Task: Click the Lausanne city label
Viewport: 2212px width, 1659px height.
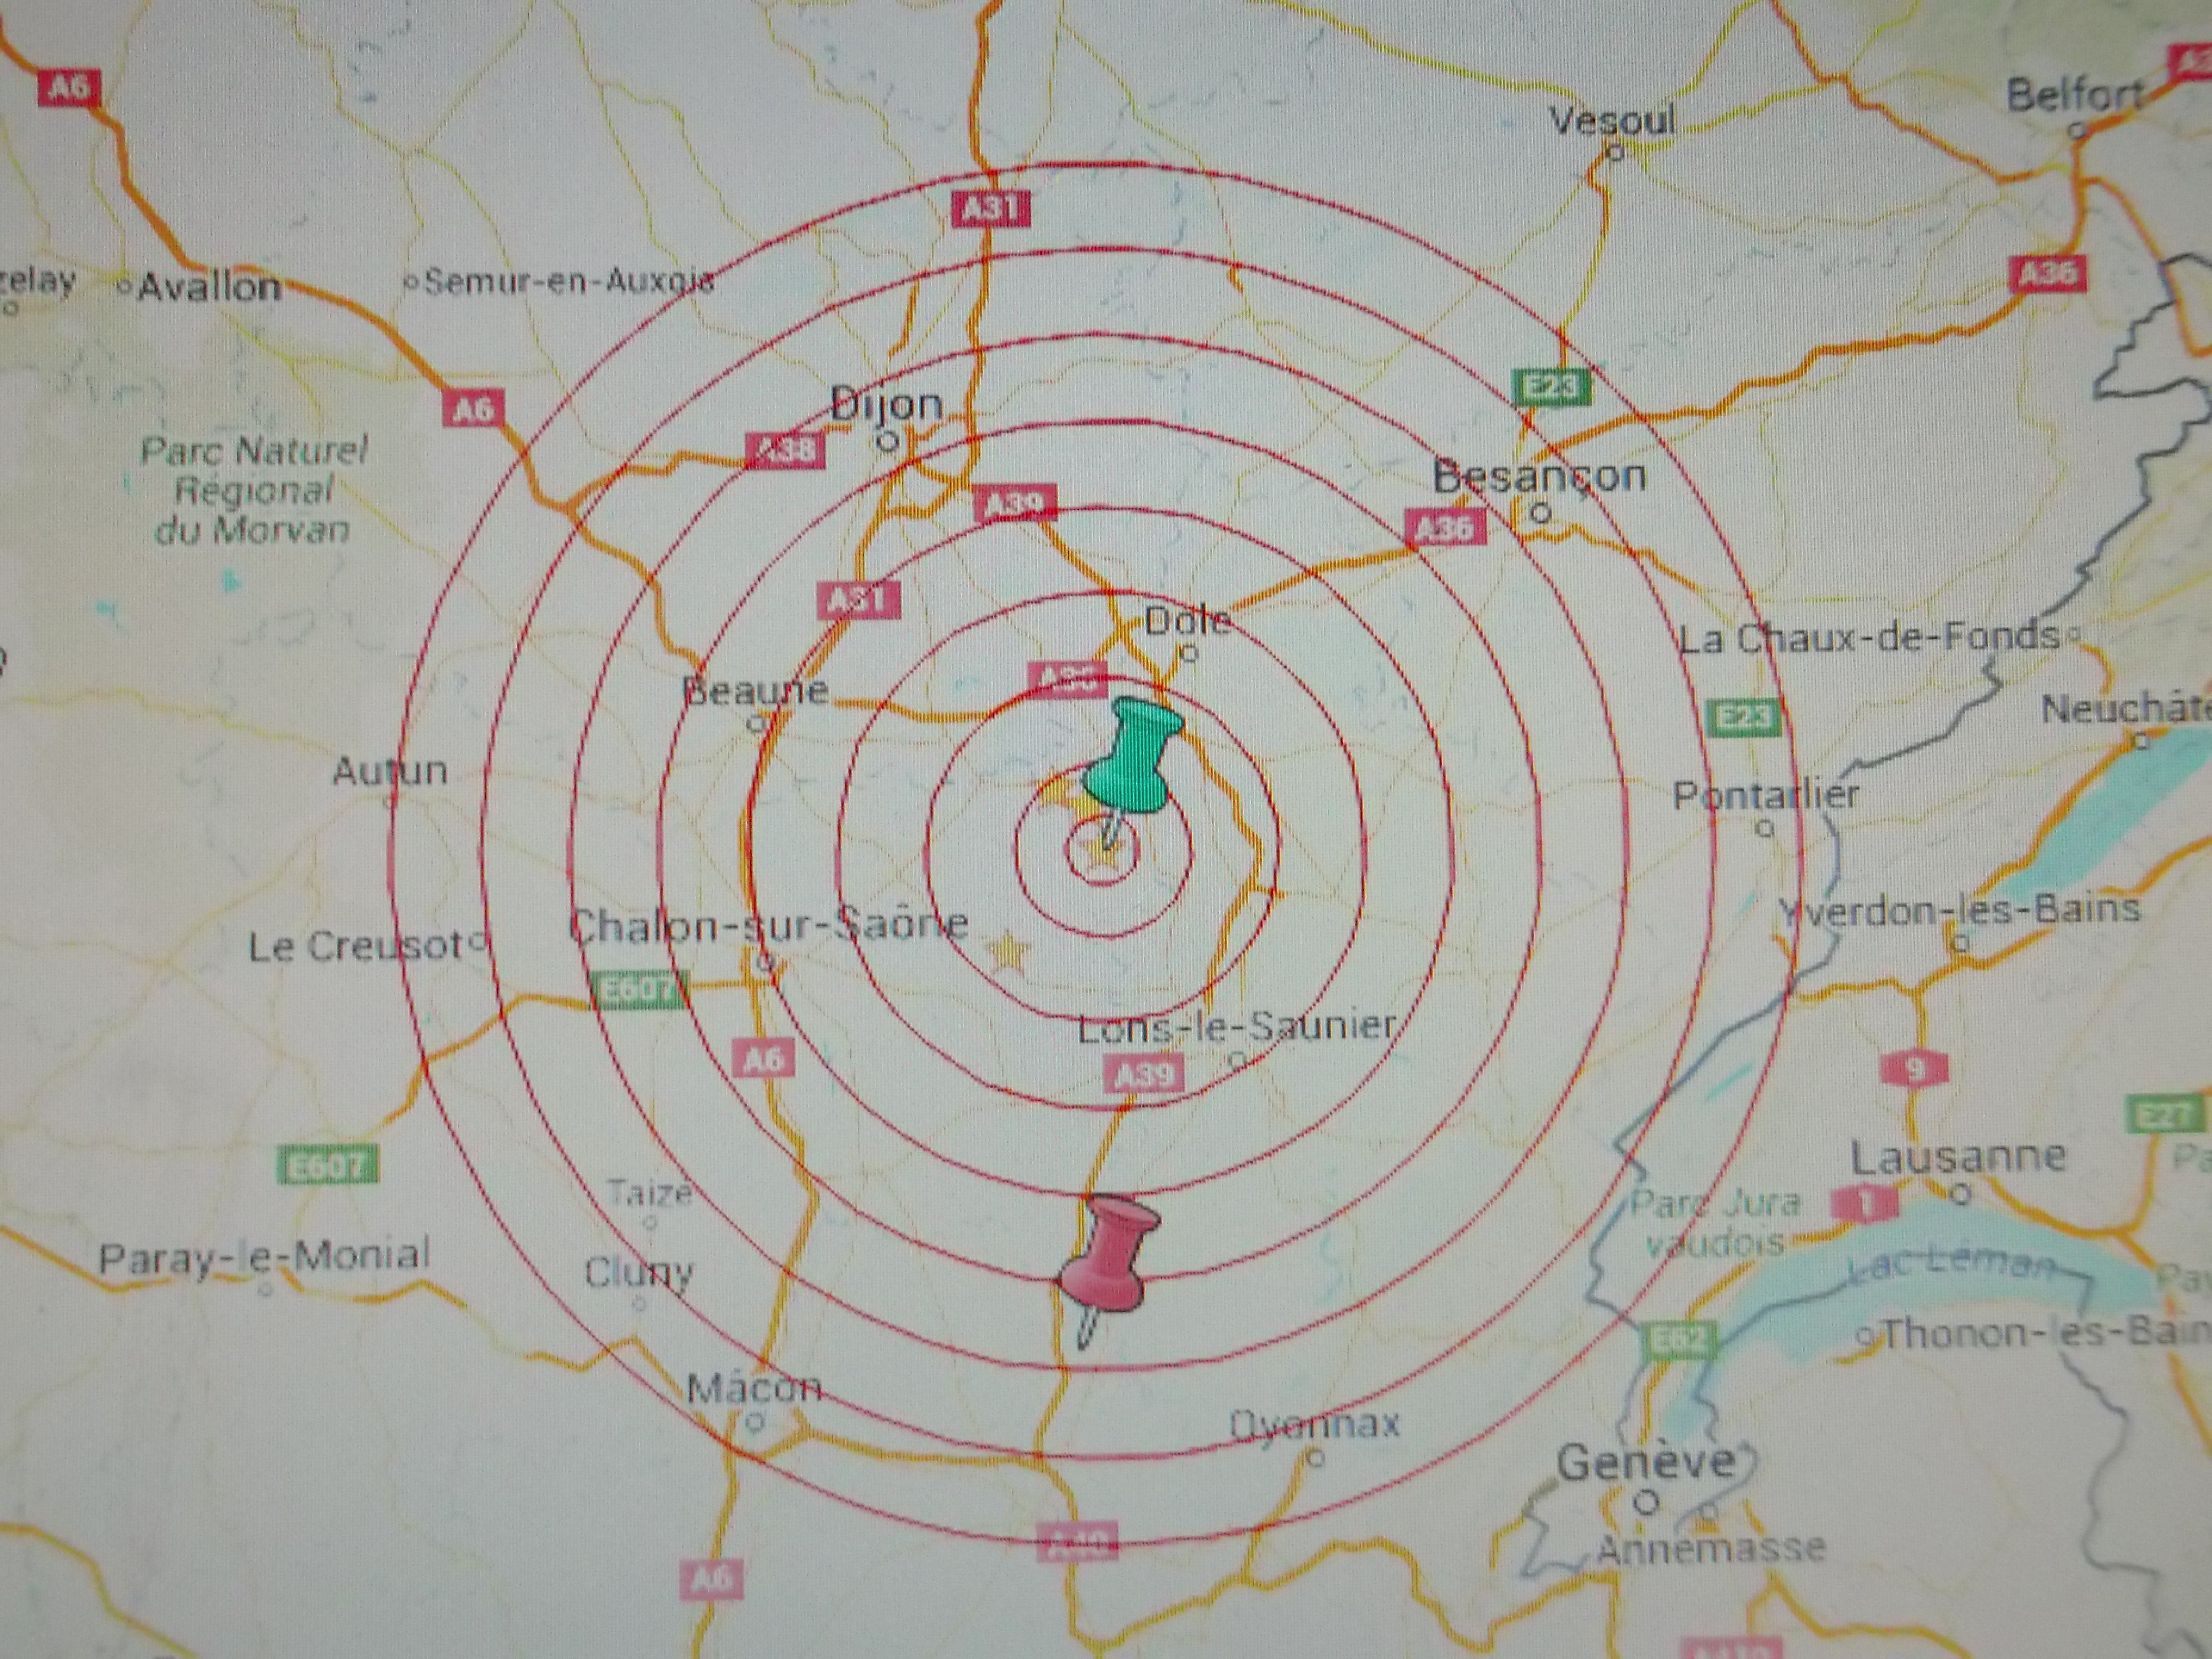Action: pos(1958,1158)
